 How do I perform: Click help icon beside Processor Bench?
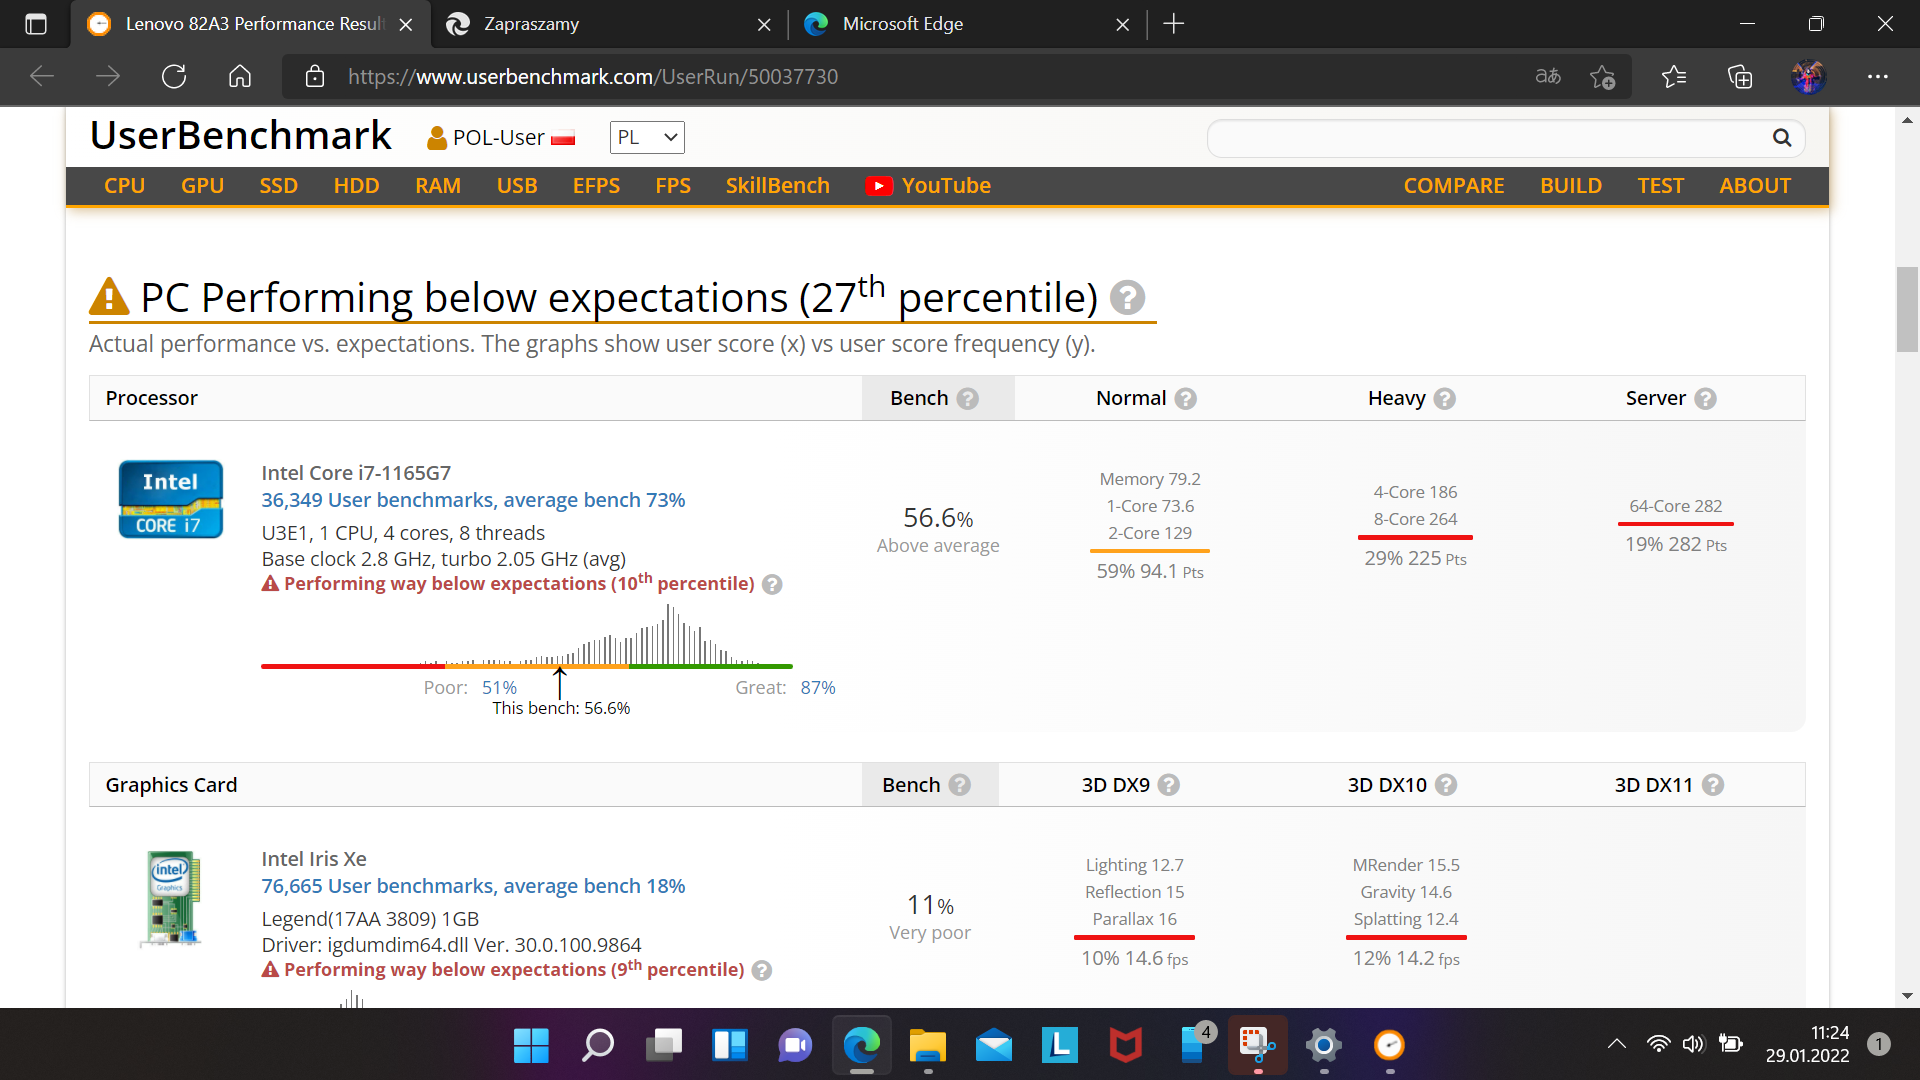point(967,399)
